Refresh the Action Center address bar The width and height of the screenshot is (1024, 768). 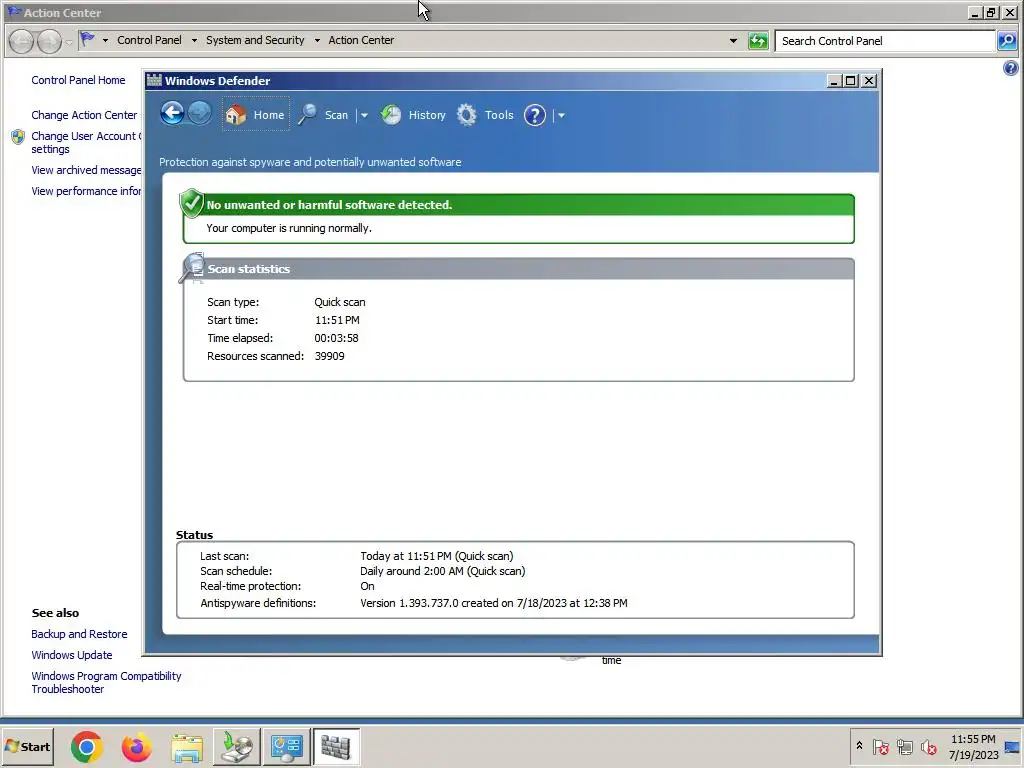pyautogui.click(x=758, y=40)
